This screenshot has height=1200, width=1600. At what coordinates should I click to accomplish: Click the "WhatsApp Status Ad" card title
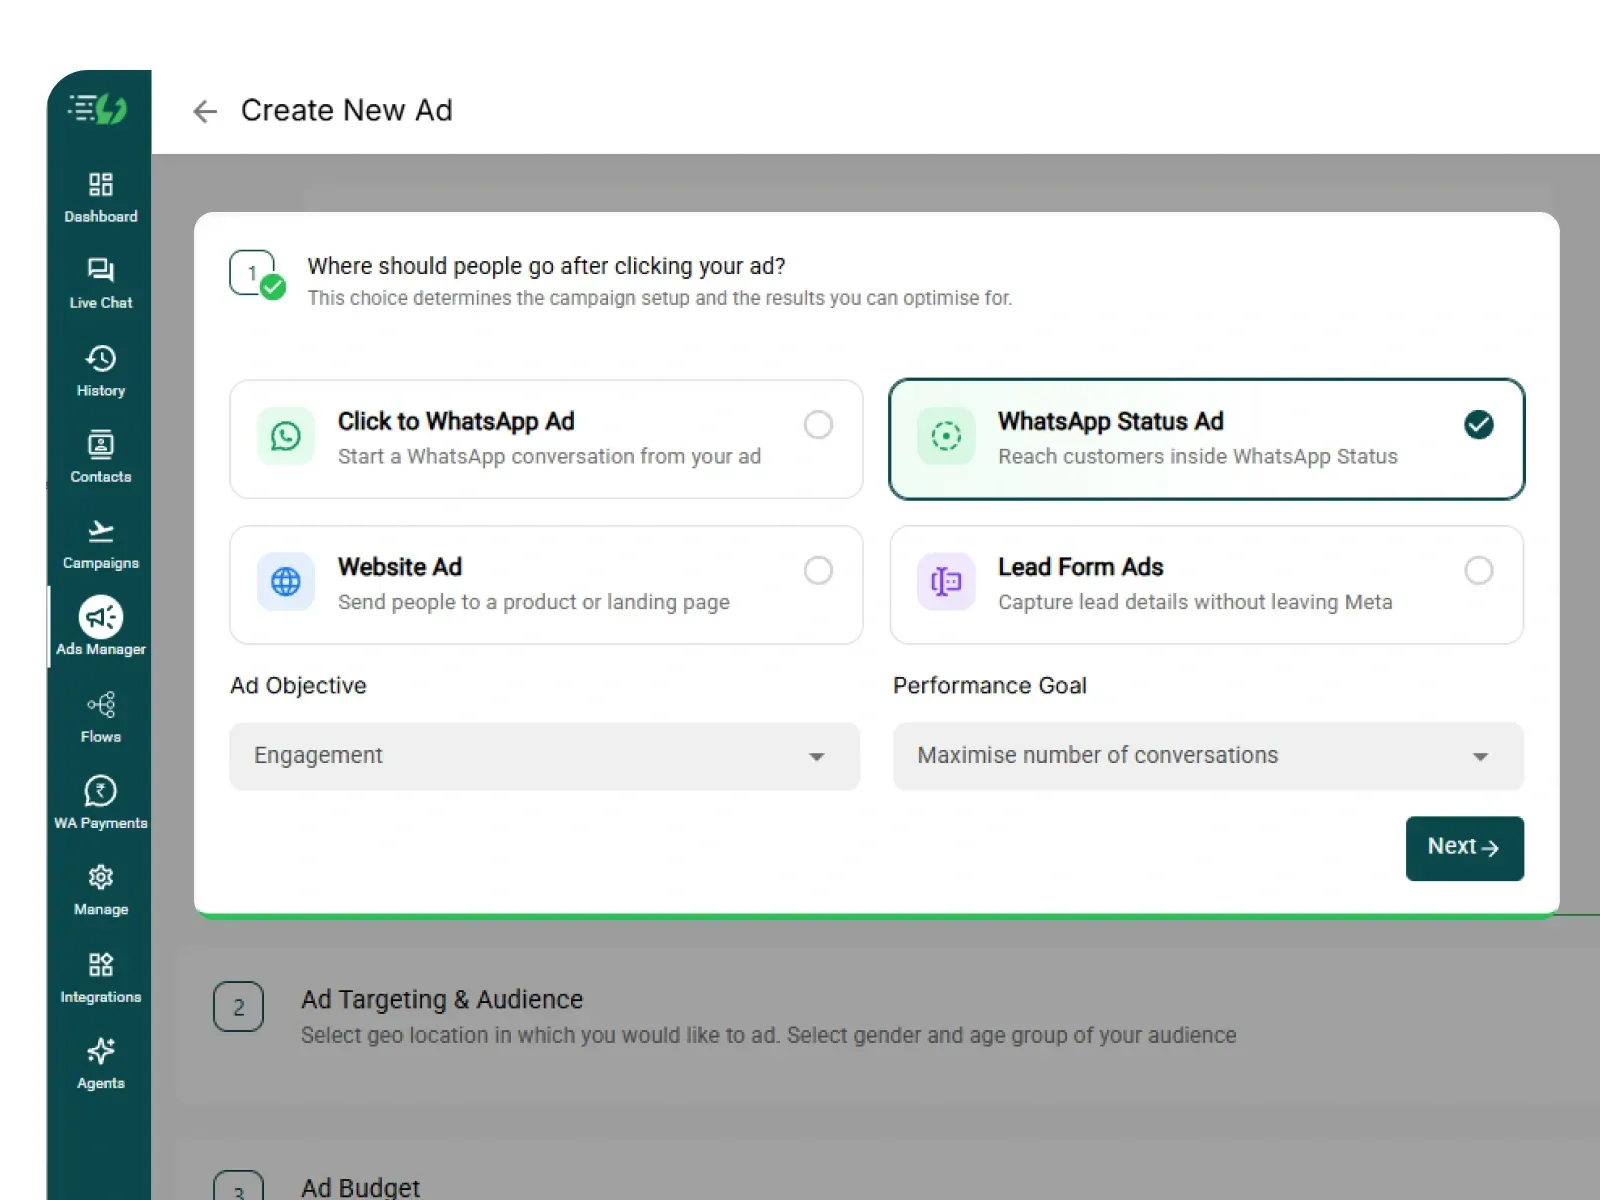[1111, 422]
